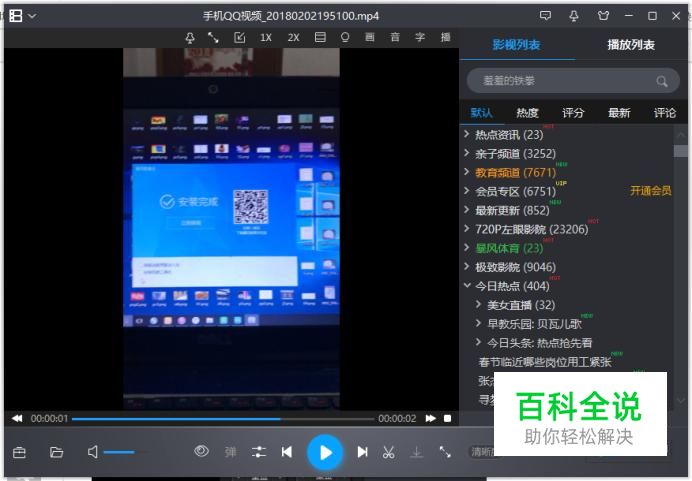The height and width of the screenshot is (481, 692).
Task: Open the main menu icon in the title bar
Action: (16, 16)
